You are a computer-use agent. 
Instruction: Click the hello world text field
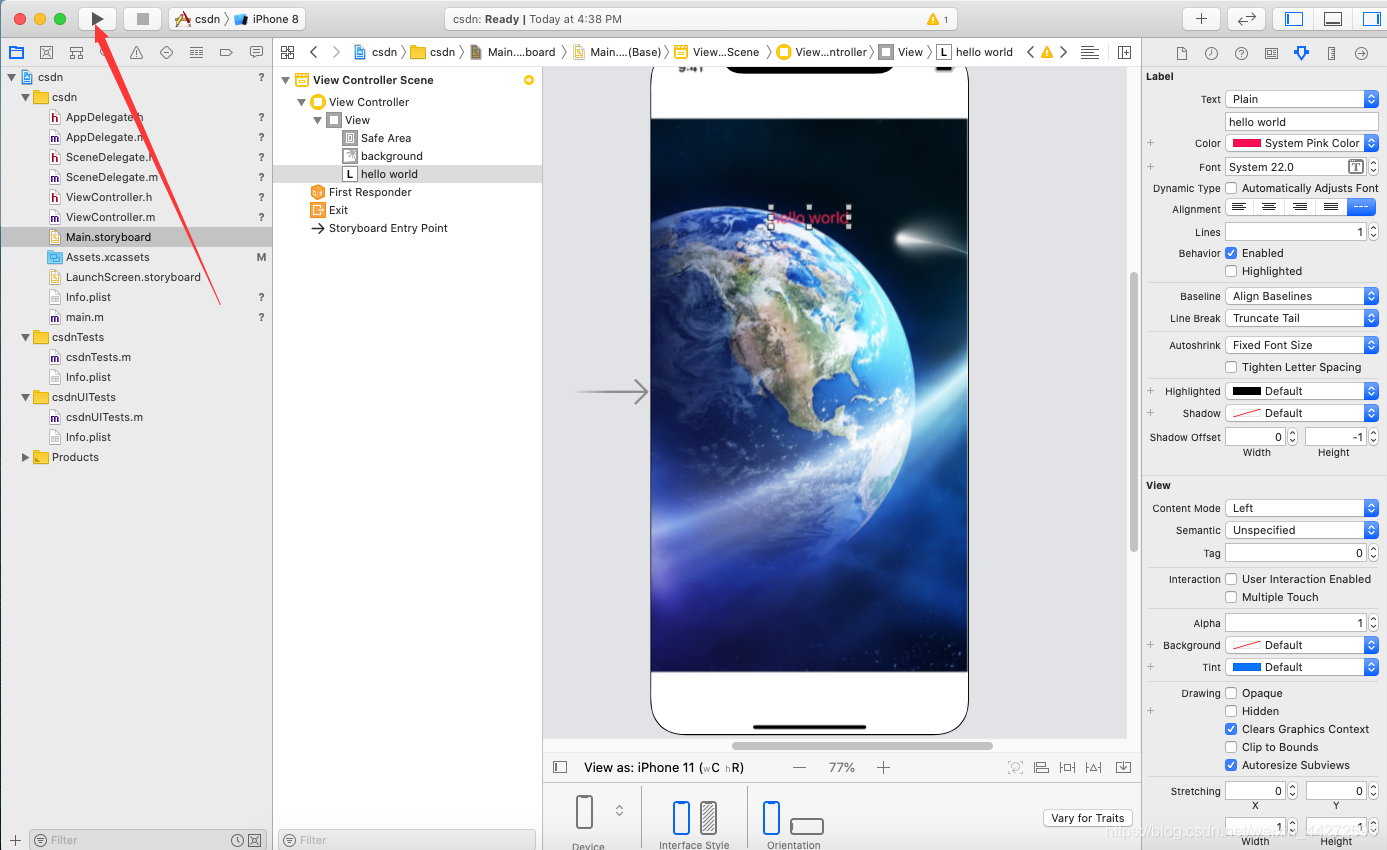(1301, 122)
